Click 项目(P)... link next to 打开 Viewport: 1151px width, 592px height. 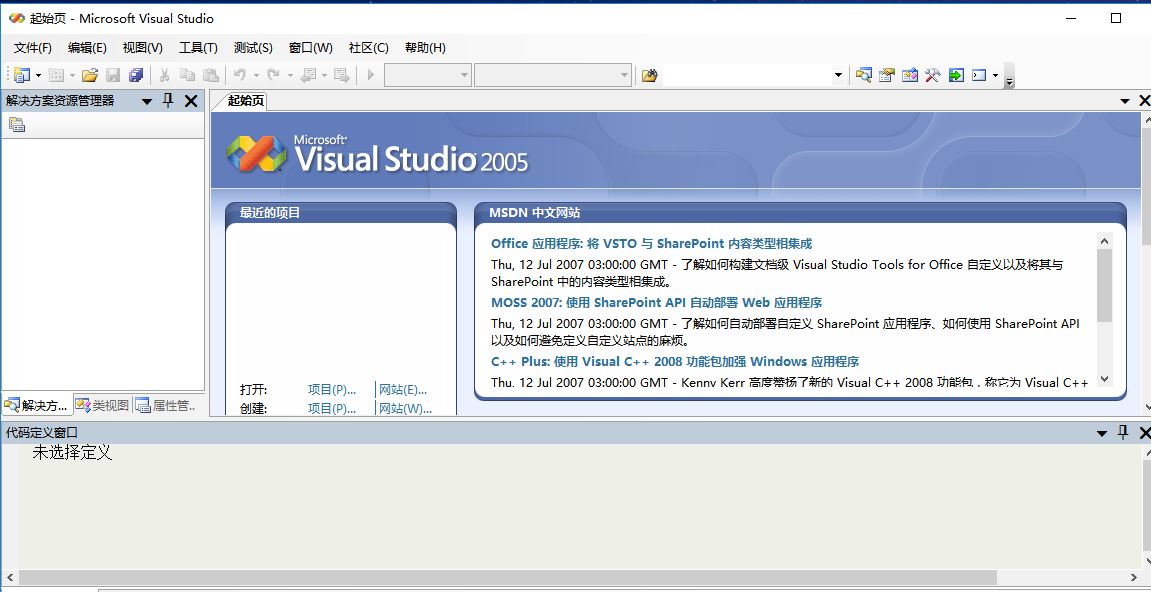tap(332, 389)
